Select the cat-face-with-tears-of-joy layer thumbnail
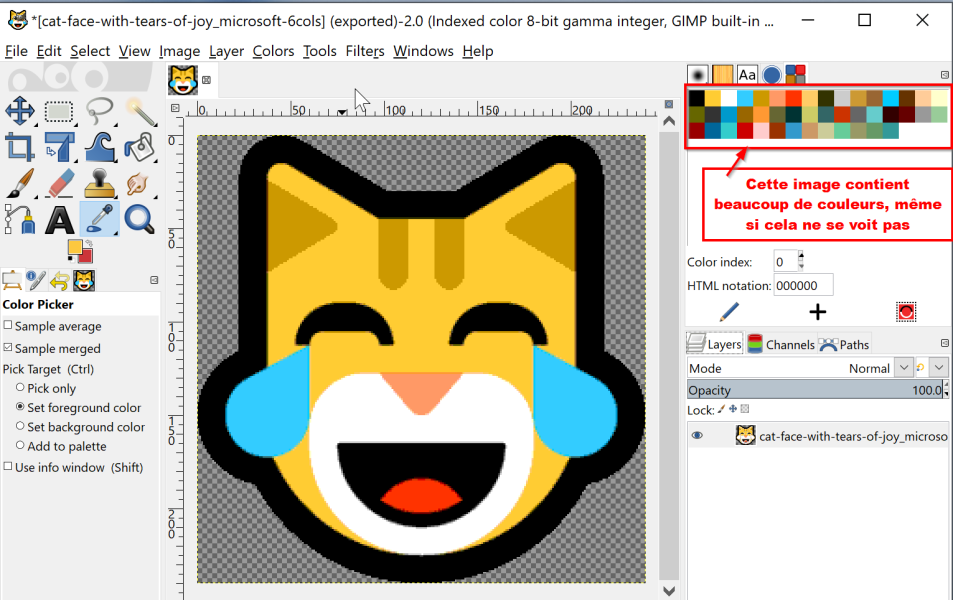This screenshot has height=600, width=953. 745,435
